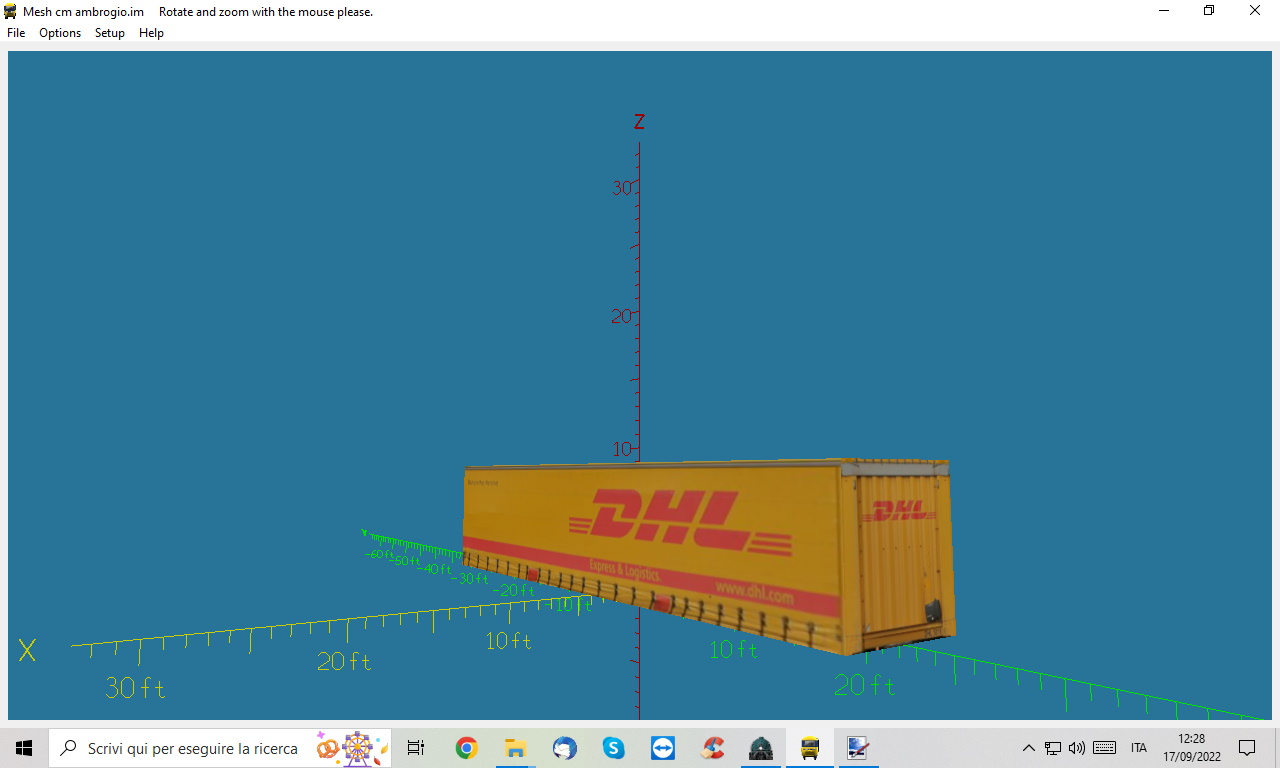1280x768 pixels.
Task: Open the File menu
Action: pyautogui.click(x=16, y=33)
